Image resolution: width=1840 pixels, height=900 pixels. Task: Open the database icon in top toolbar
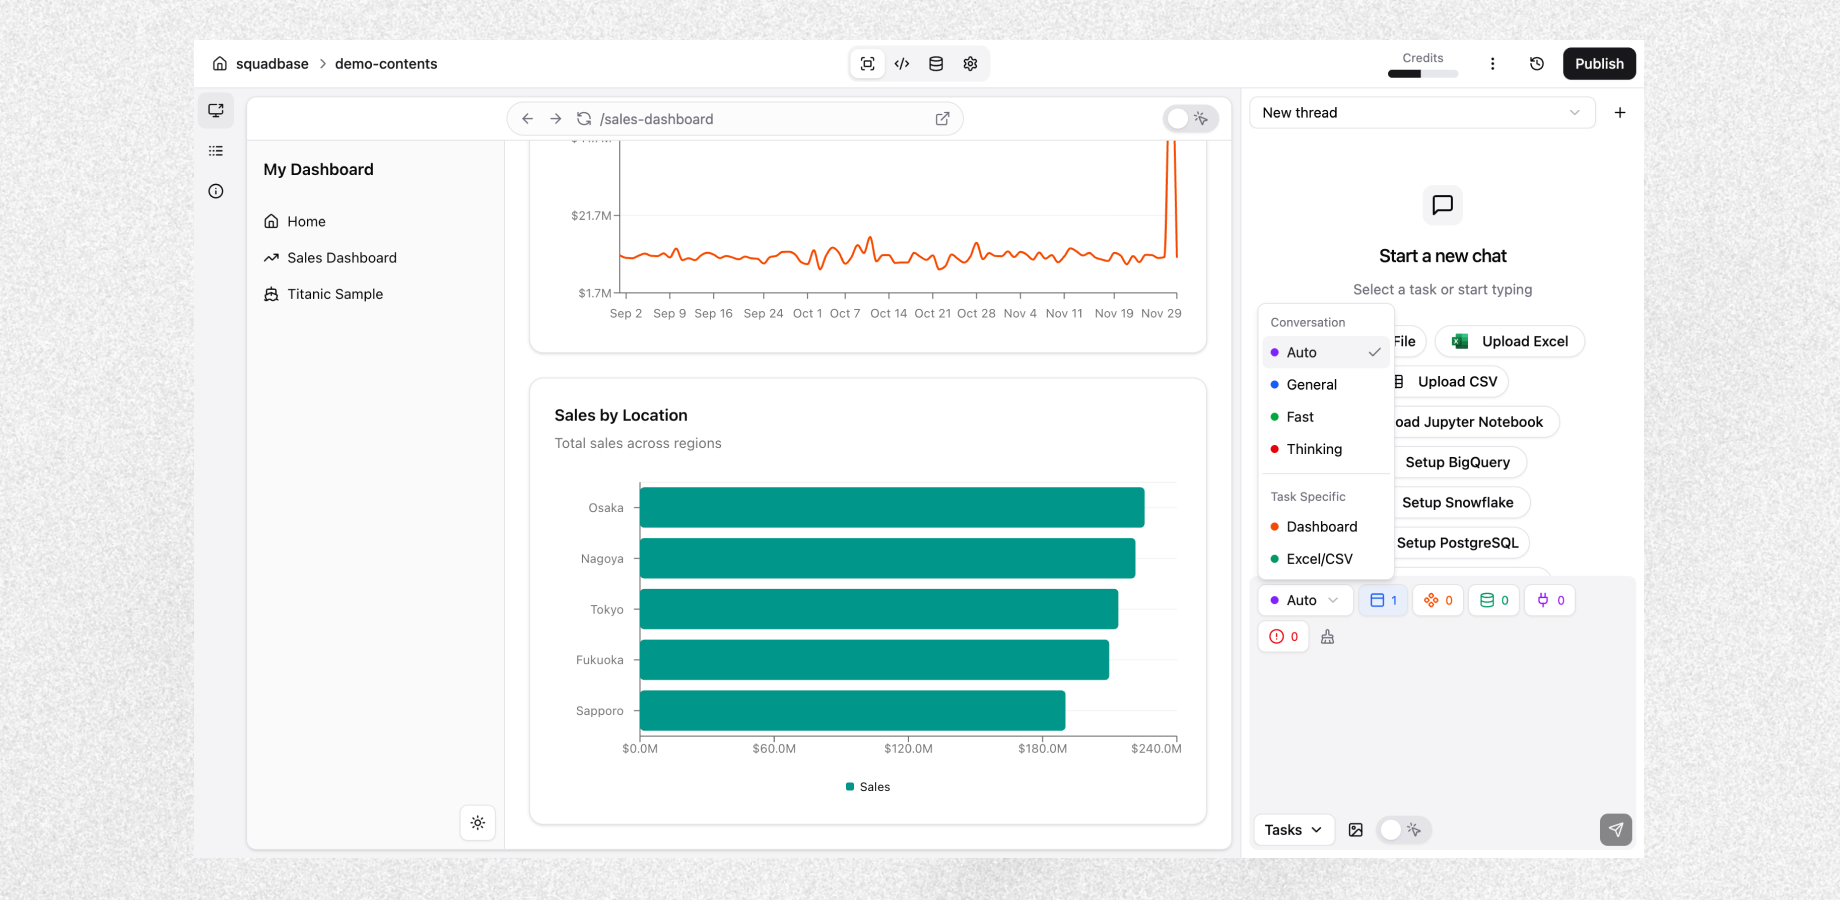click(x=936, y=64)
